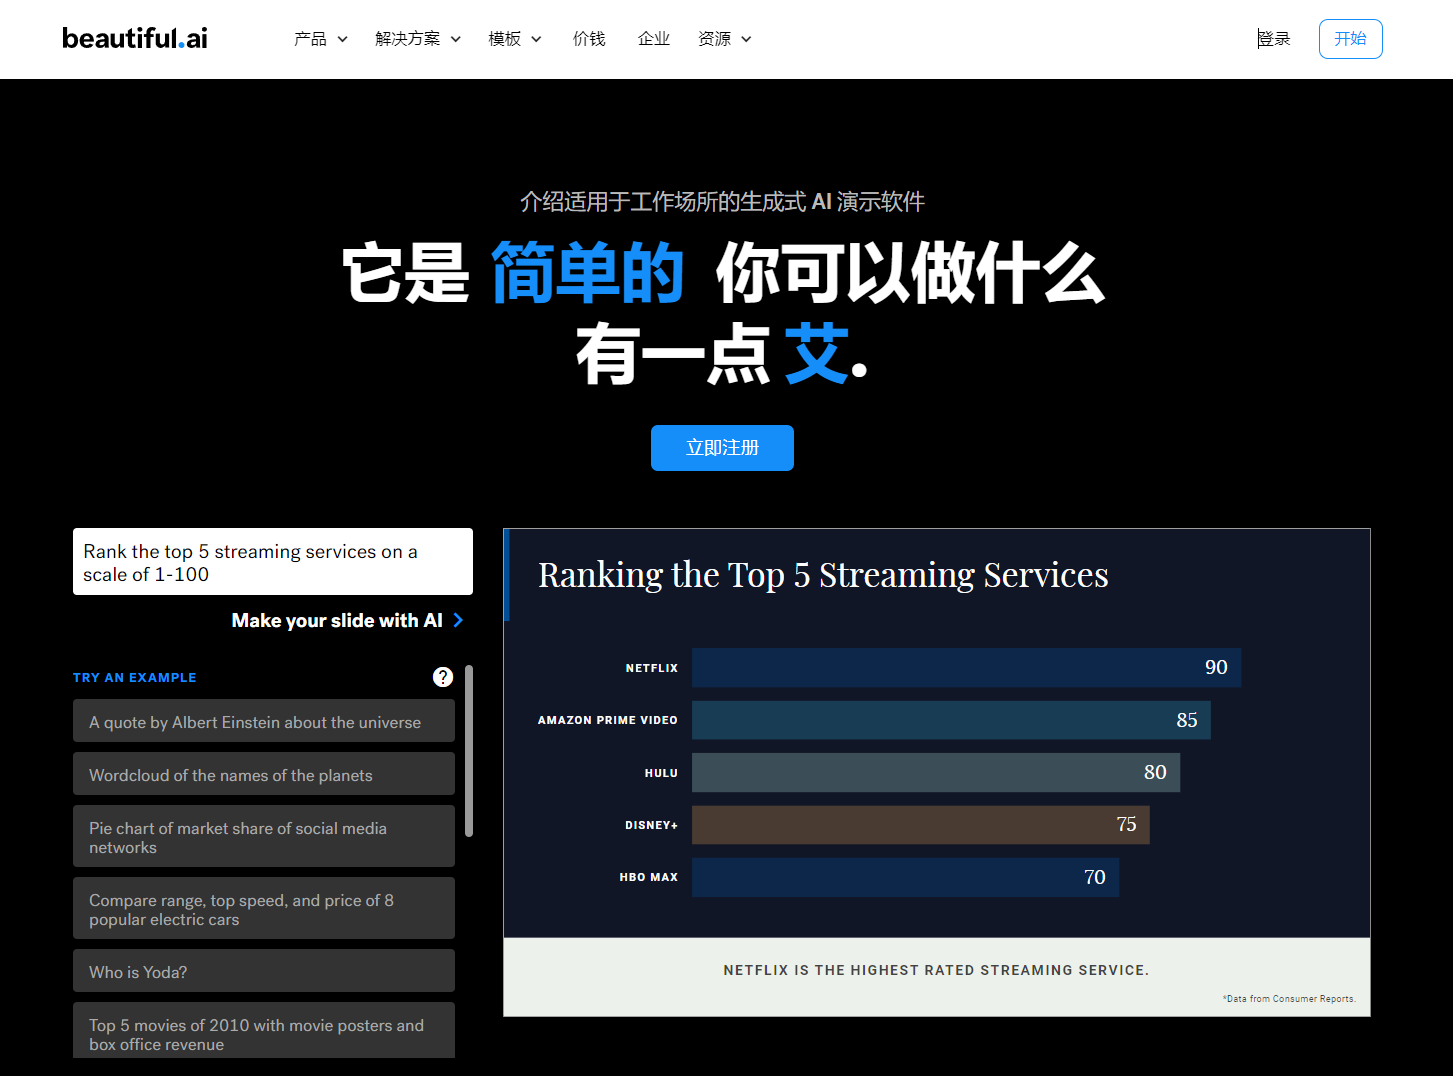Image resolution: width=1453 pixels, height=1076 pixels.
Task: Expand the 解决方案 dropdown menu
Action: (417, 39)
